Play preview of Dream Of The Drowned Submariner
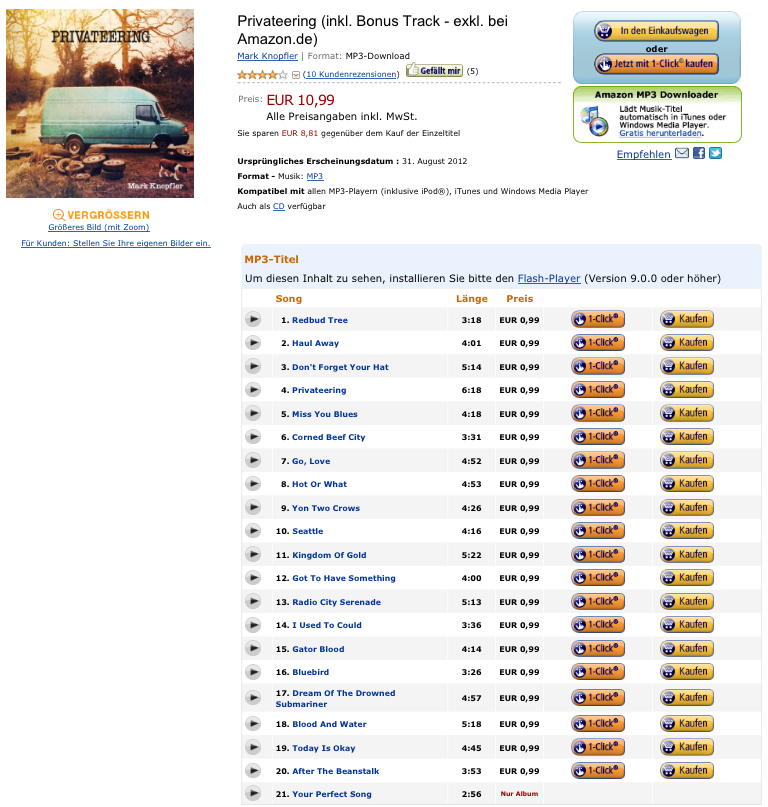The height and width of the screenshot is (807, 768). [253, 698]
